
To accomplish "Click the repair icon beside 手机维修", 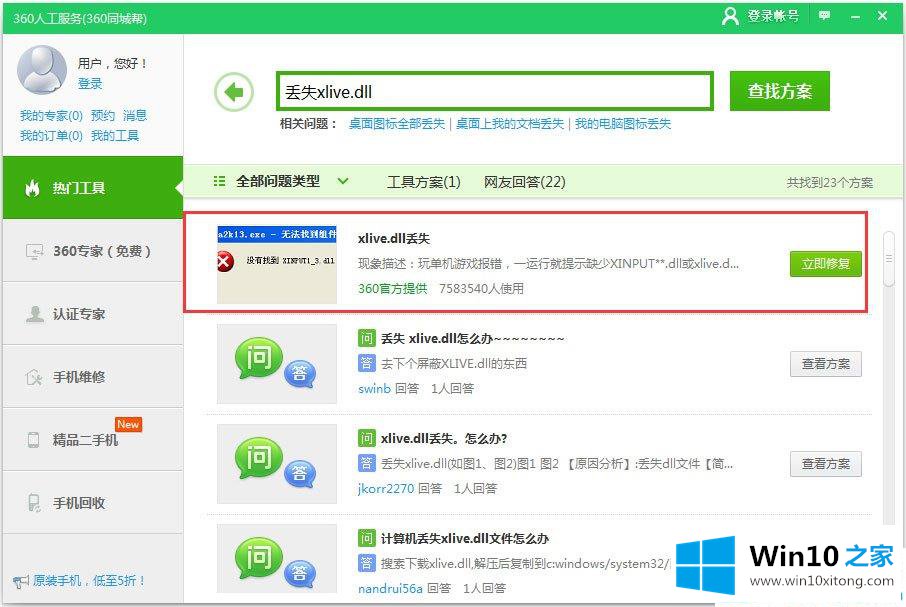I will point(35,377).
